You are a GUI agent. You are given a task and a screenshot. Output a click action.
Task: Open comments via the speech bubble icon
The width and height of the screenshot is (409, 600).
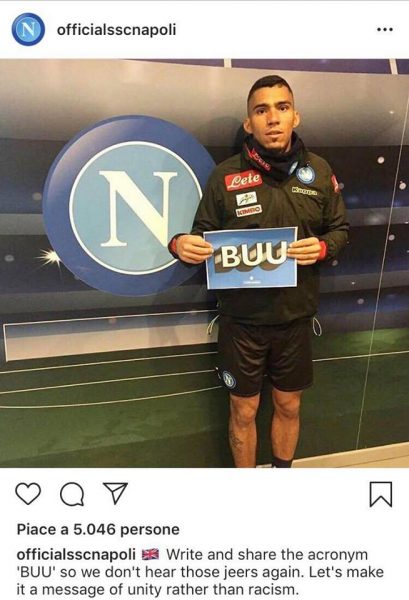(x=72, y=494)
